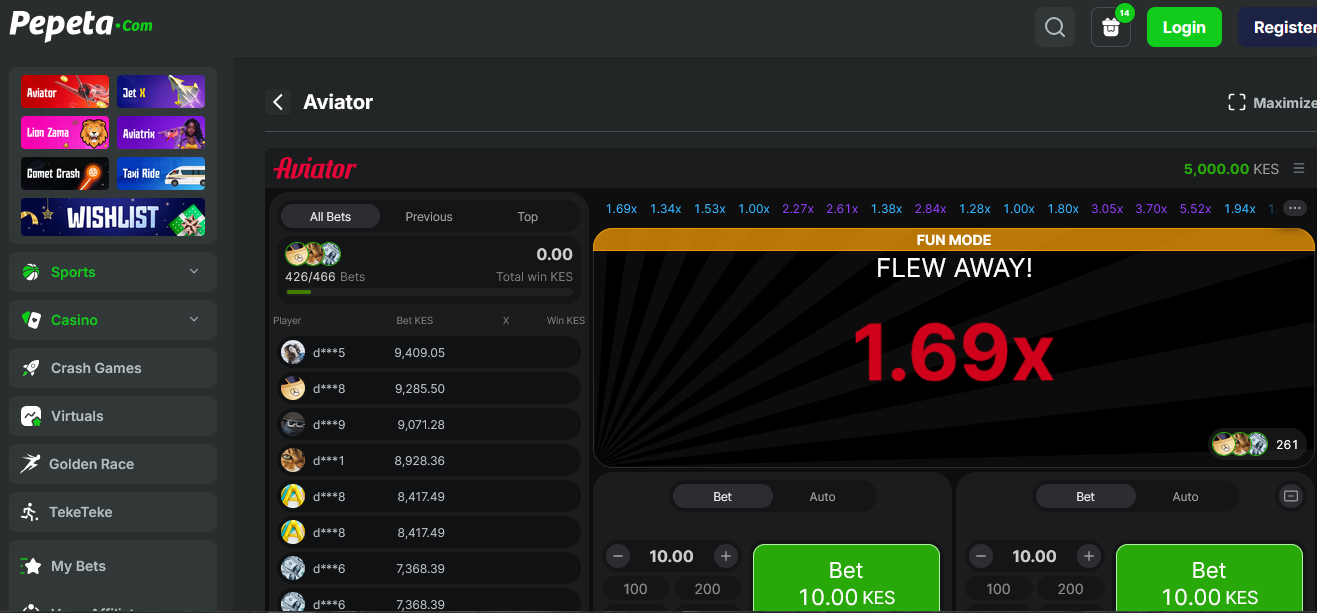Viewport: 1317px width, 613px height.
Task: Switch first bet panel to Auto
Action: 822,496
